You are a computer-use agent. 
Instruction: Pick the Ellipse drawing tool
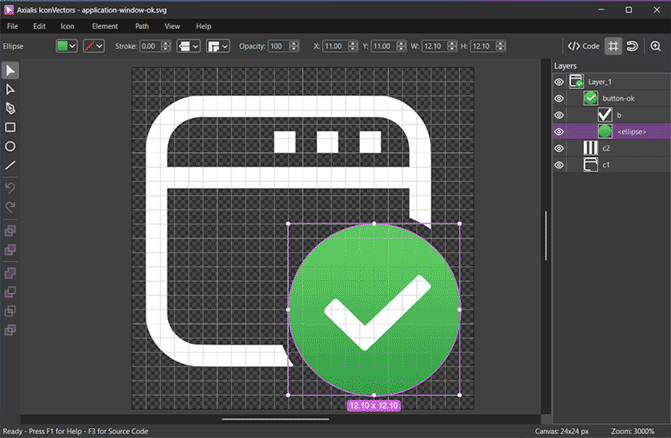click(x=10, y=146)
